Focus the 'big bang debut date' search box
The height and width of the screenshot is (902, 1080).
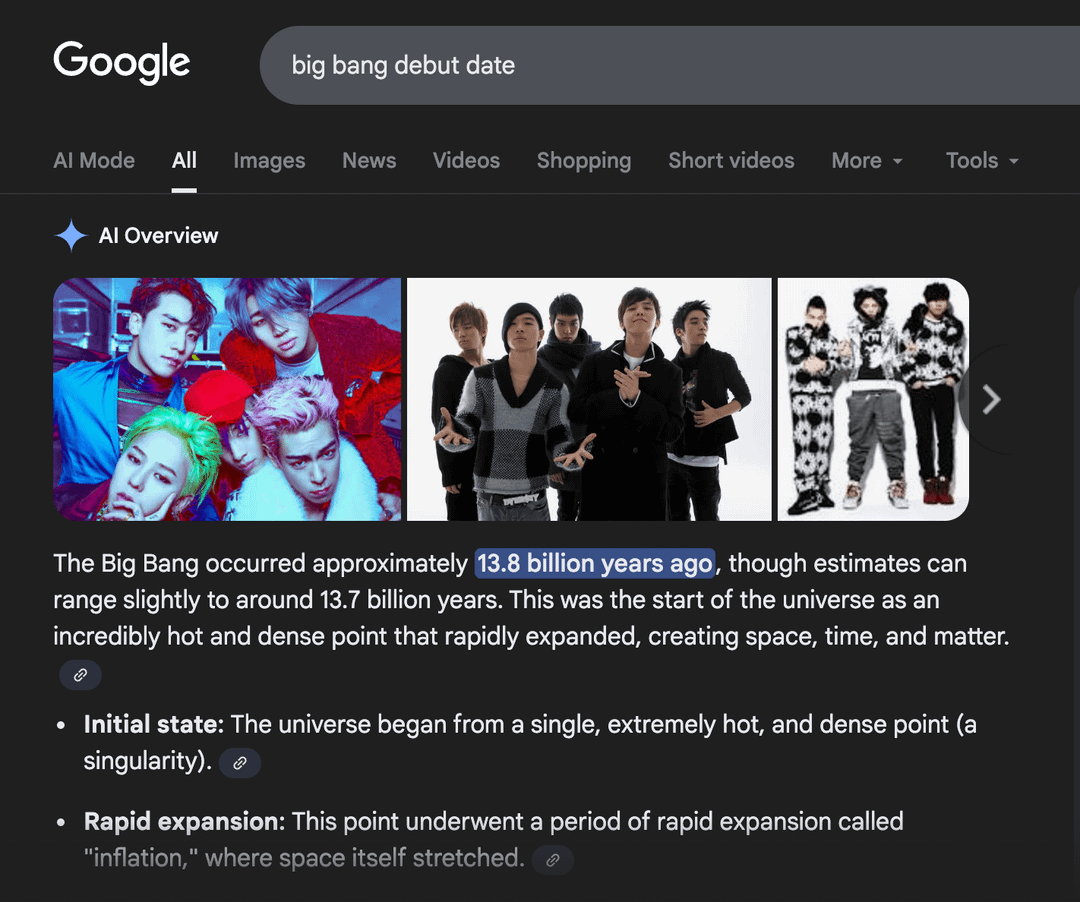(600, 66)
